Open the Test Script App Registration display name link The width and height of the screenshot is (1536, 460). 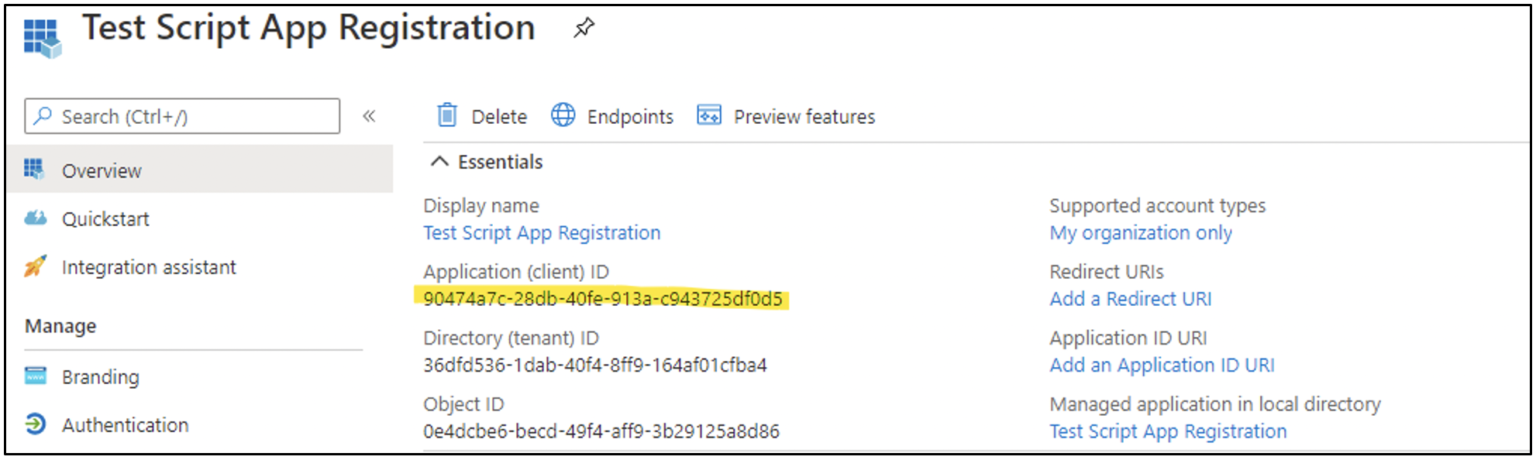pyautogui.click(x=542, y=233)
